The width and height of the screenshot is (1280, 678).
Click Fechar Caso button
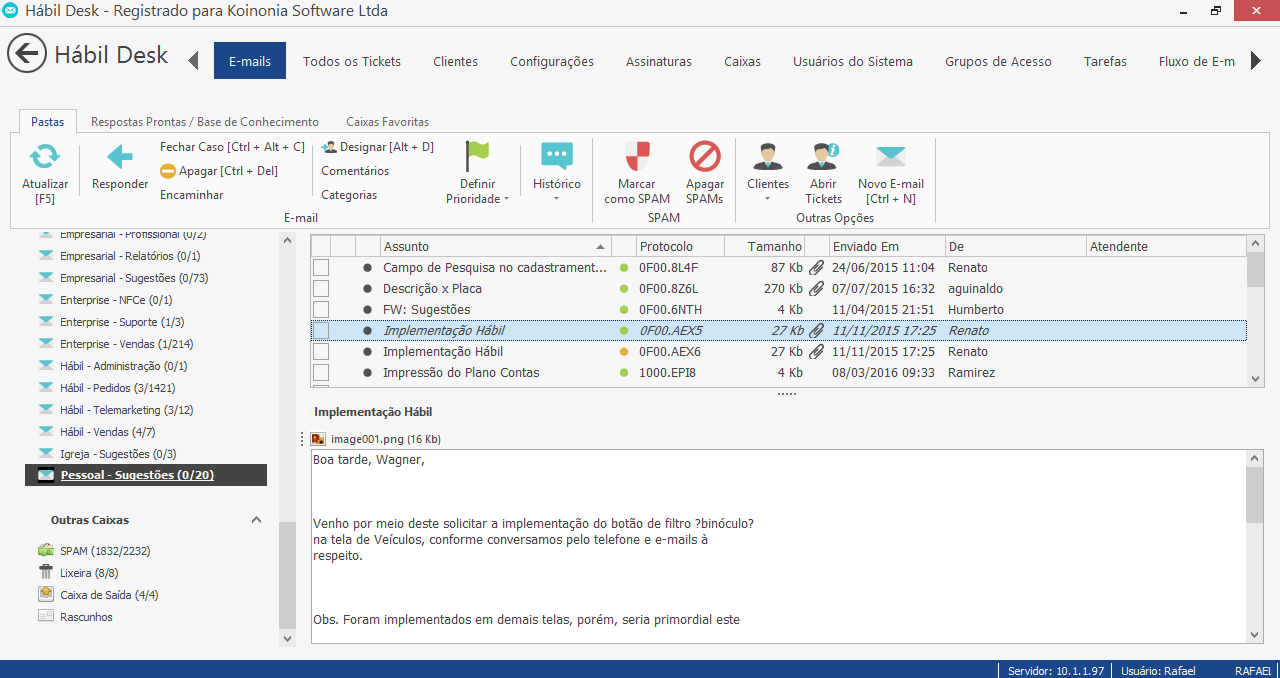232,147
